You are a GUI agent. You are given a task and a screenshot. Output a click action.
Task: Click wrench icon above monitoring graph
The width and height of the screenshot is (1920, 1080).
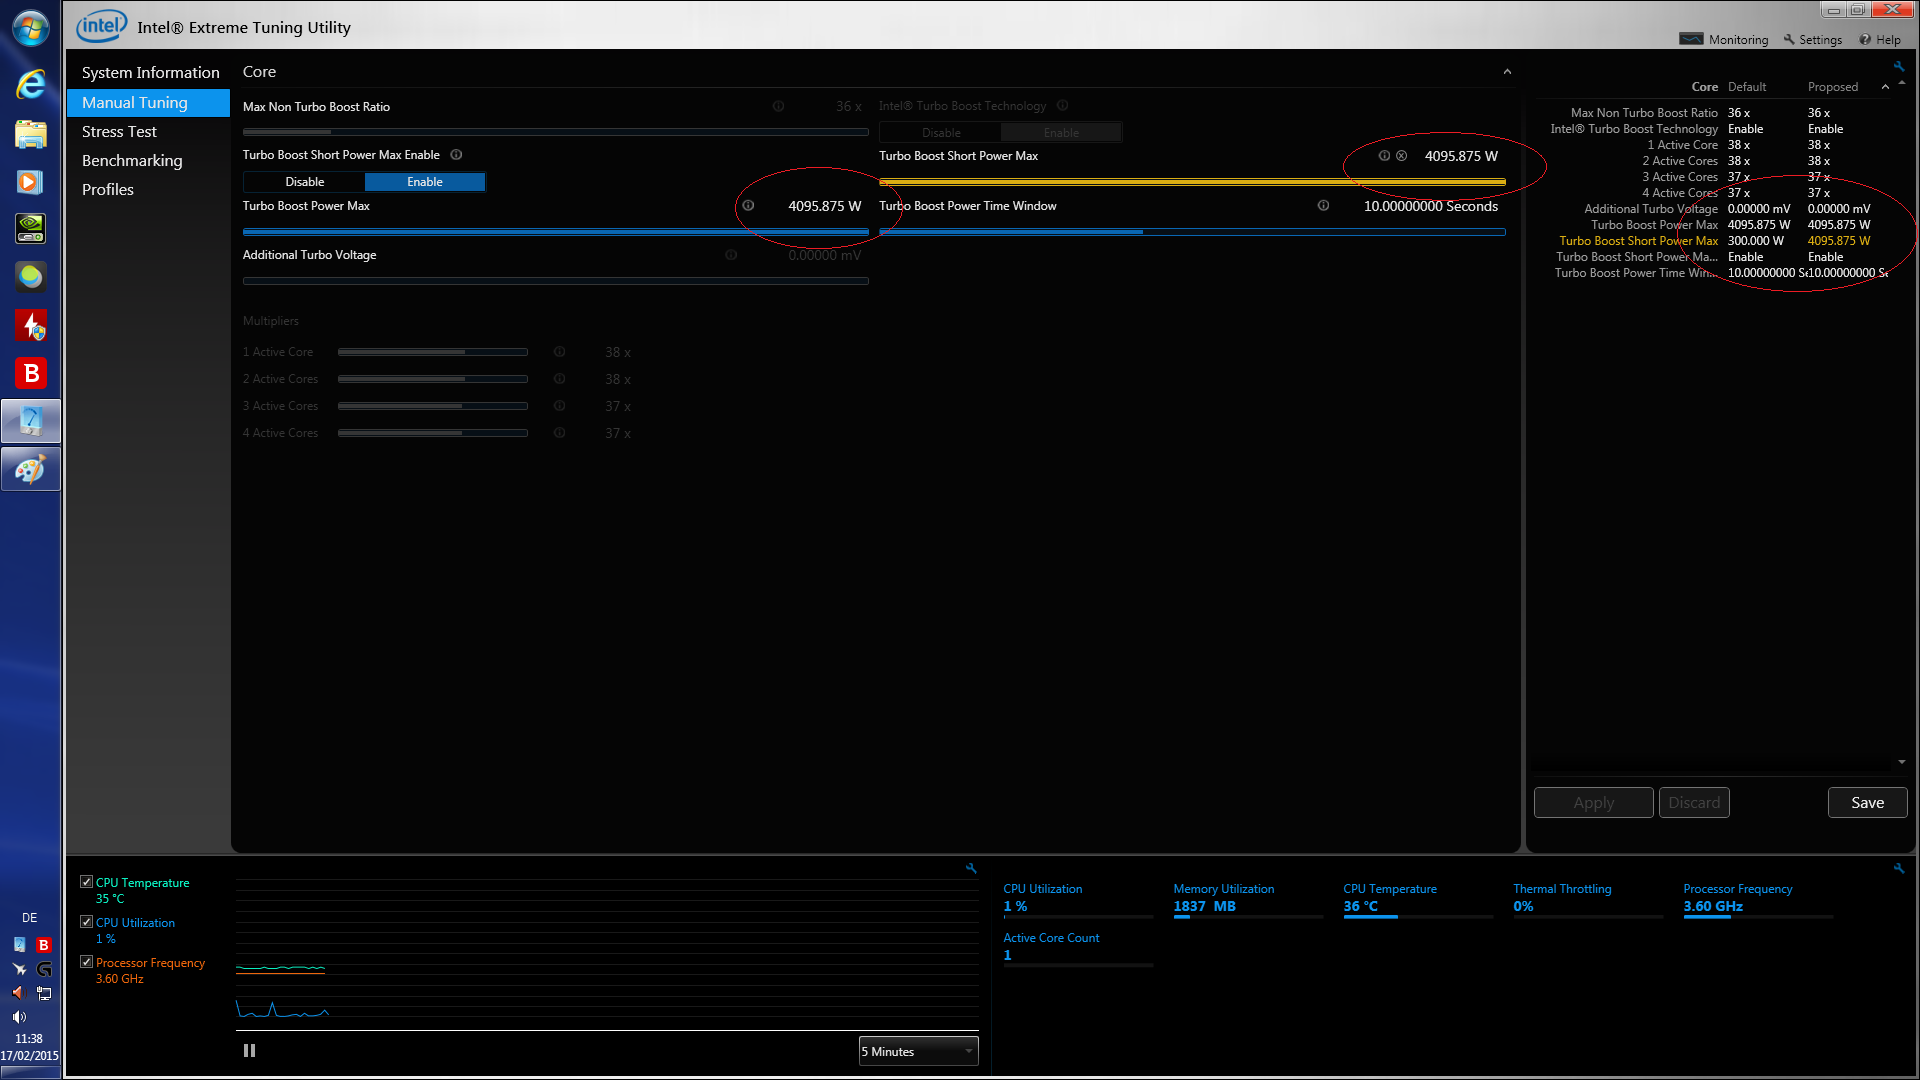970,868
